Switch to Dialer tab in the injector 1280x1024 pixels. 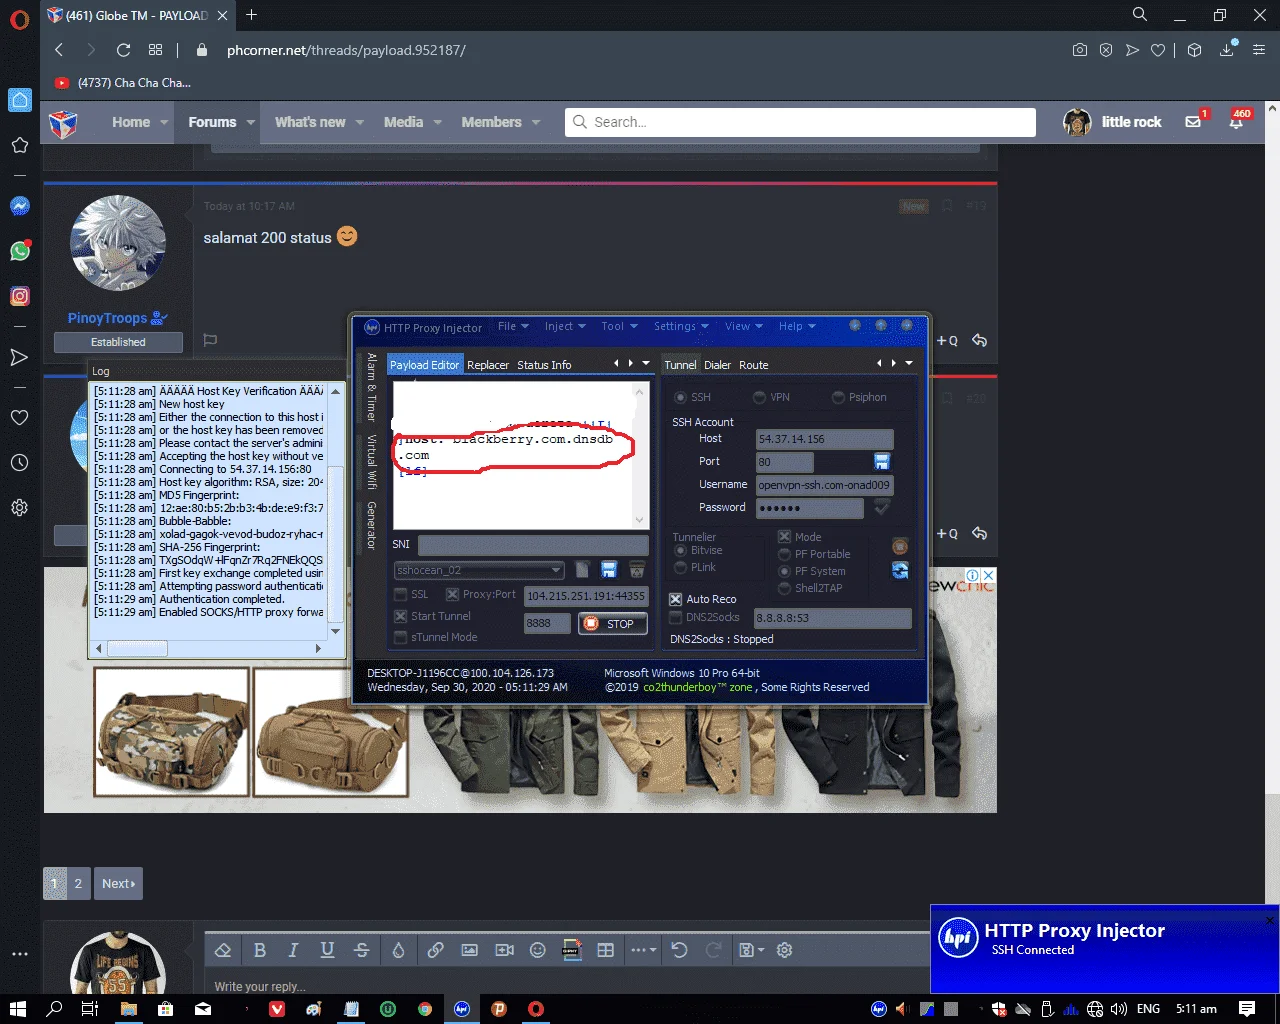click(717, 365)
